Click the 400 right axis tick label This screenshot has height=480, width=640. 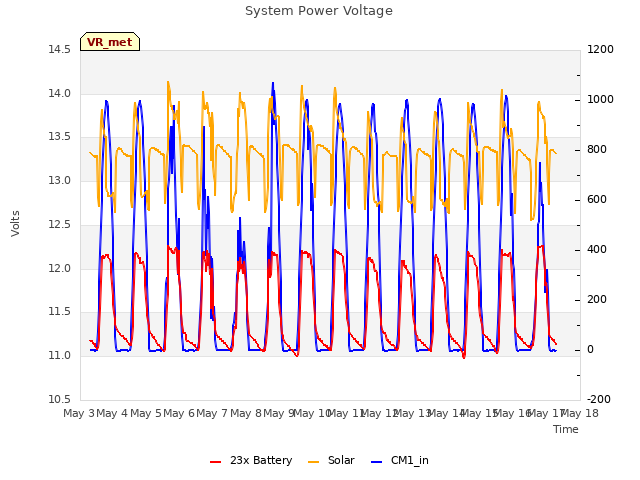[x=597, y=249]
